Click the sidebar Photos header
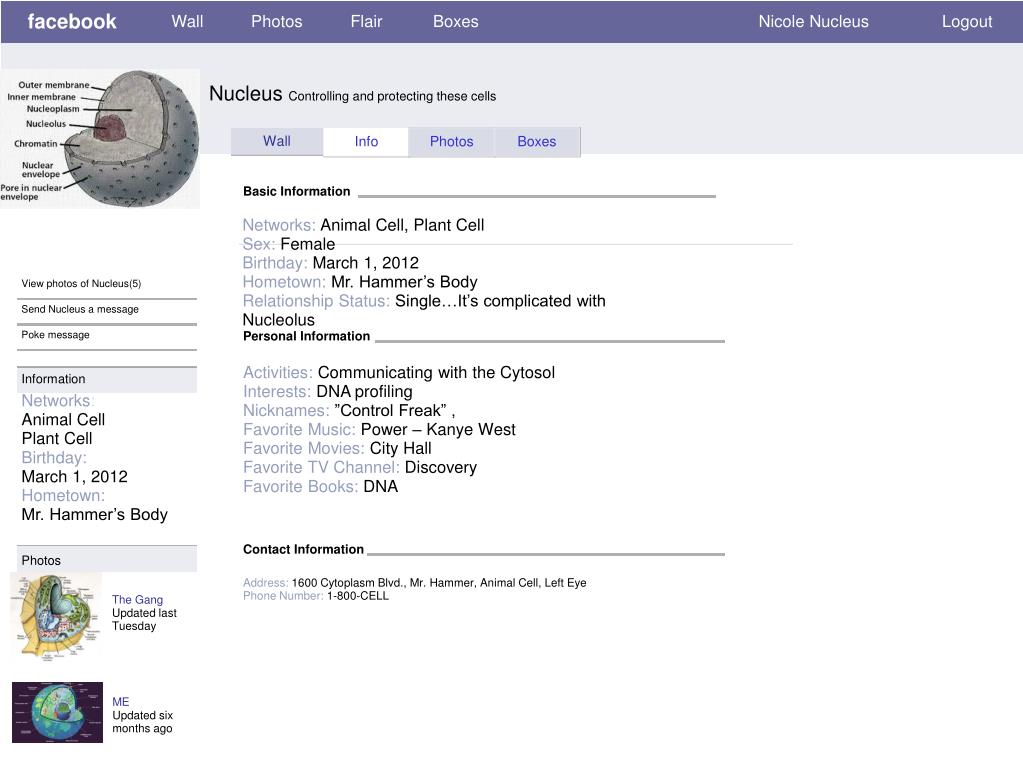Image resolution: width=1023 pixels, height=767 pixels. click(x=107, y=560)
